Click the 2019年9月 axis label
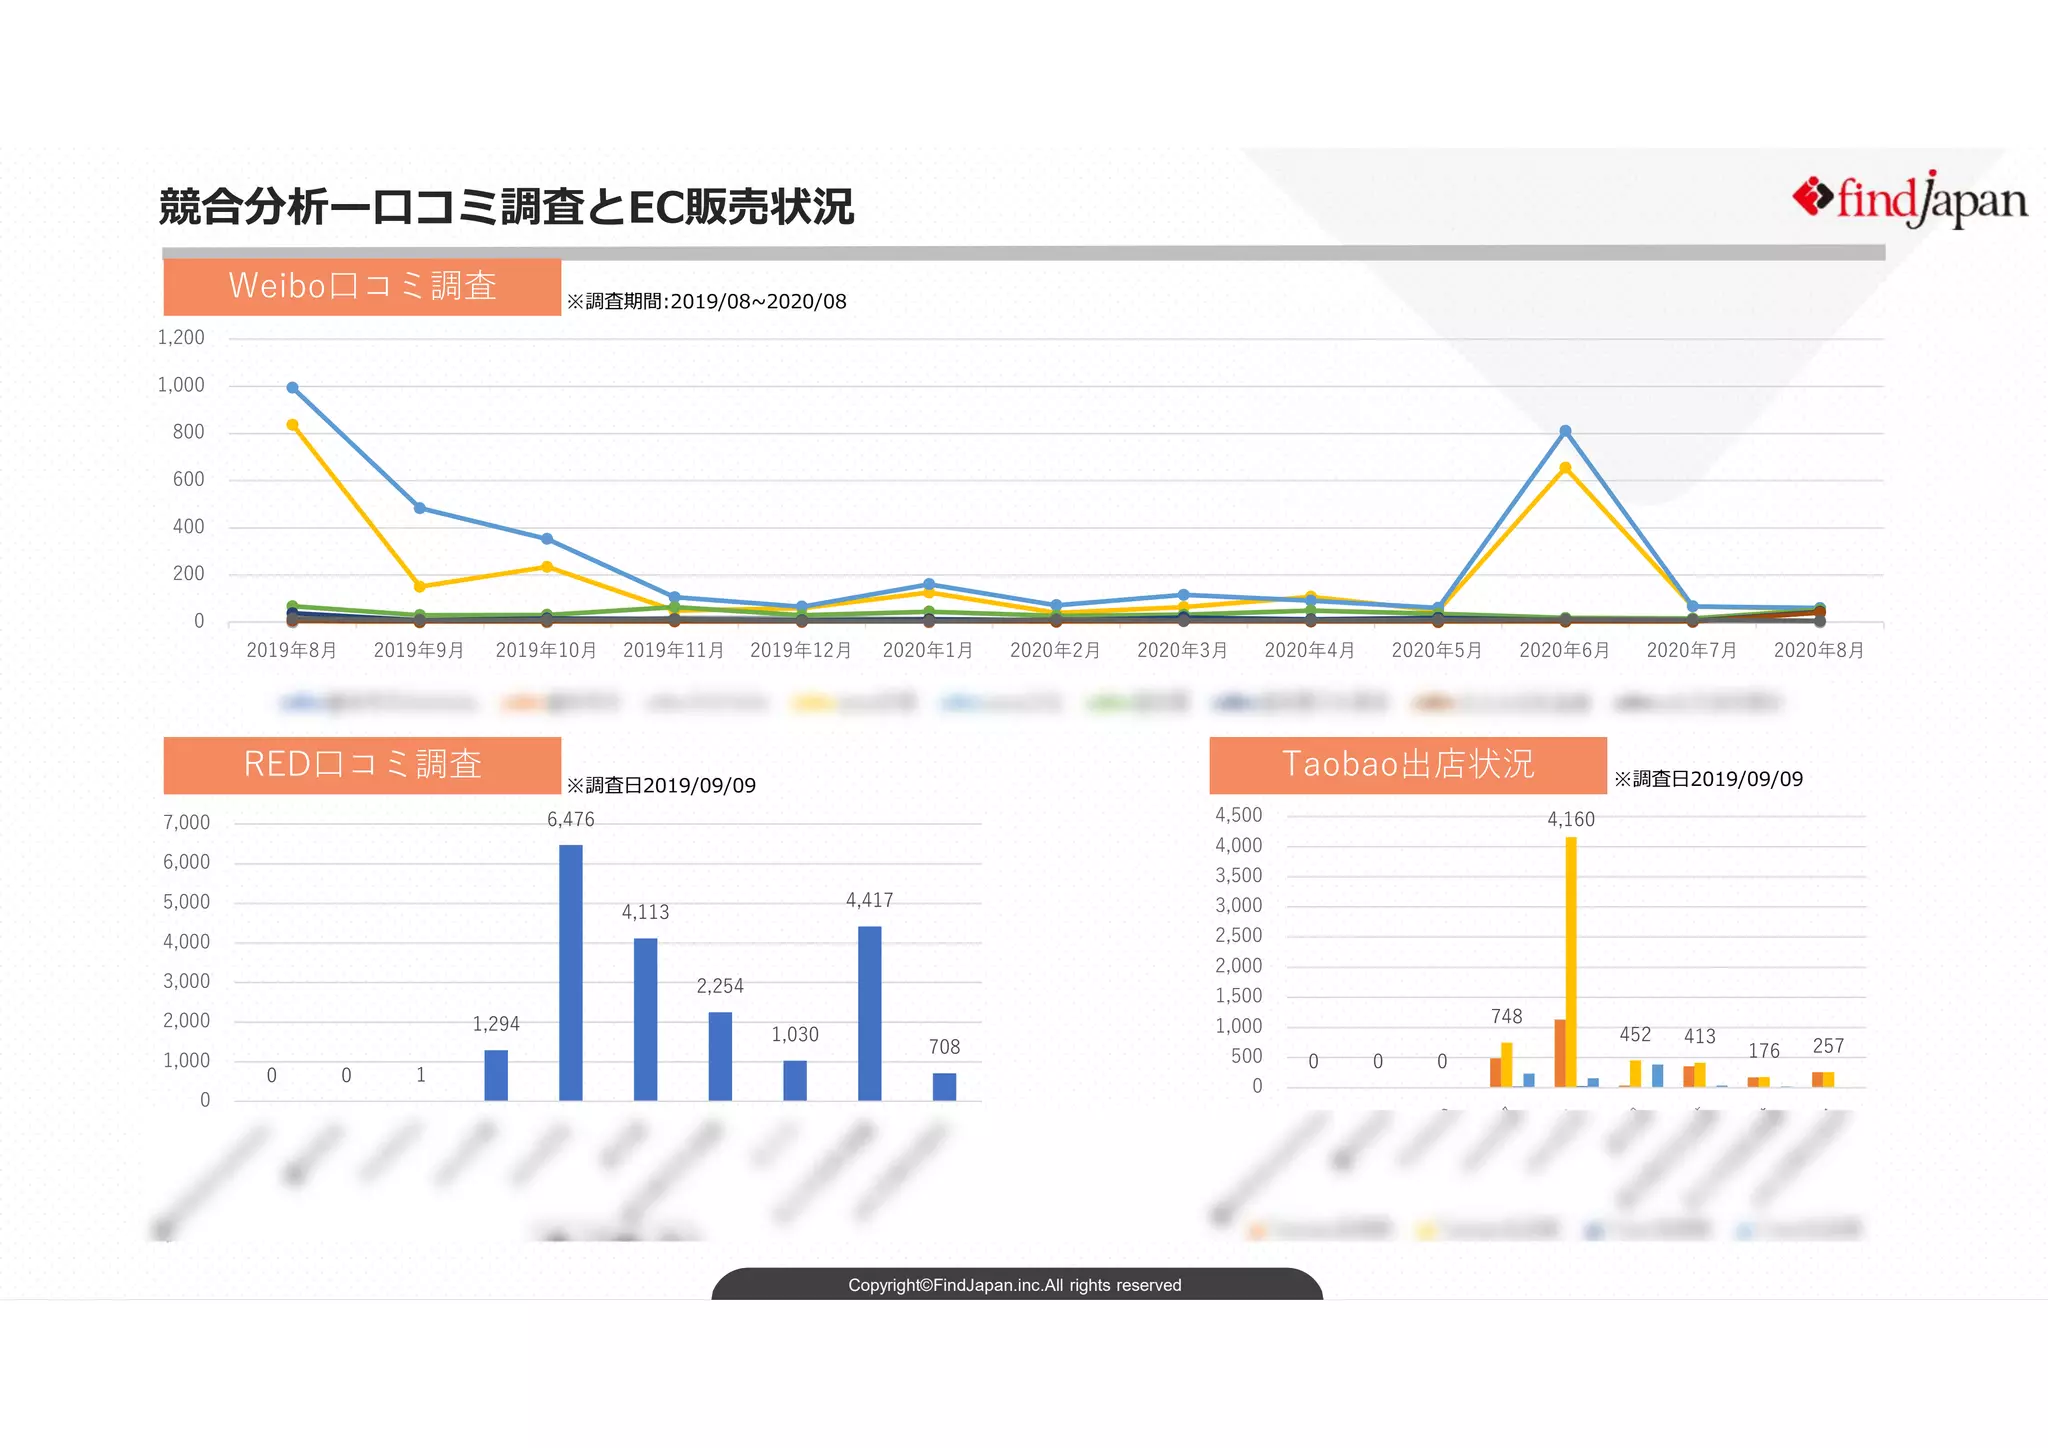This screenshot has height=1448, width=2048. coord(419,650)
